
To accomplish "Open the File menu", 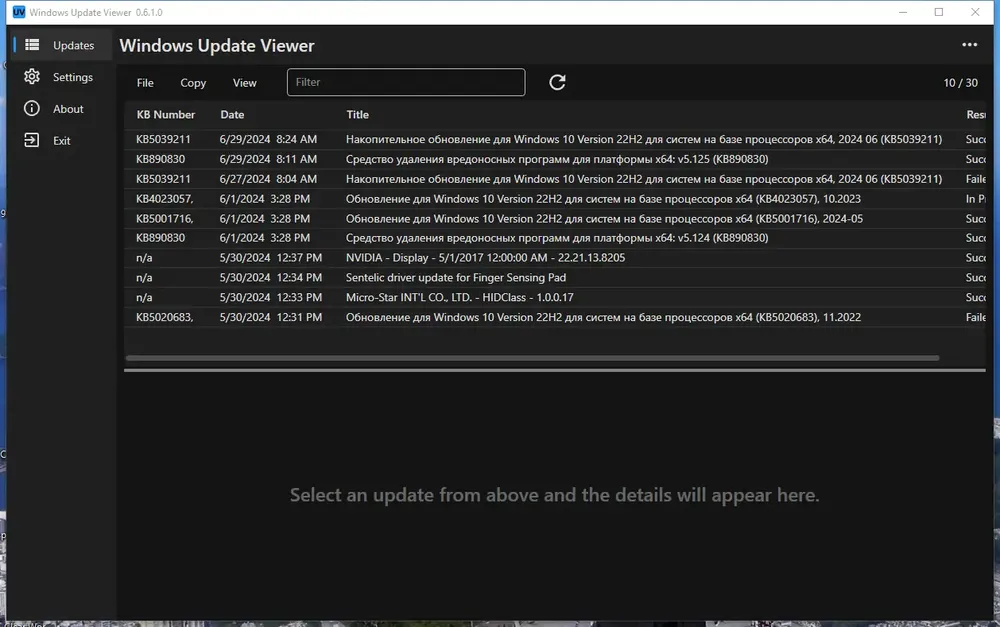I will 145,83.
